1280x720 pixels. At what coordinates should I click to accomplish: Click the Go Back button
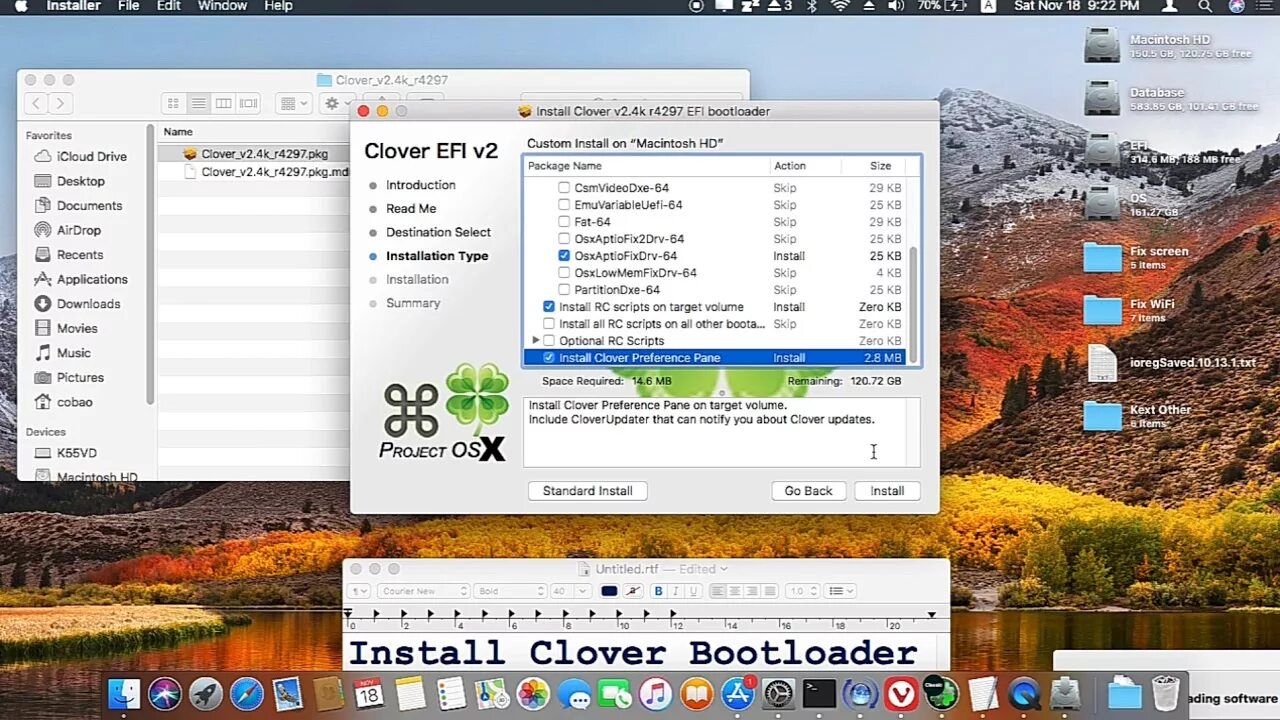click(x=808, y=491)
